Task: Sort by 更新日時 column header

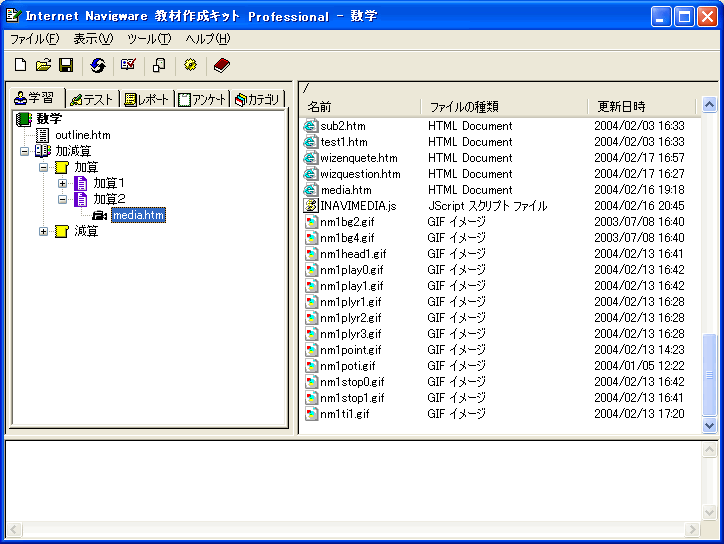Action: pyautogui.click(x=642, y=107)
